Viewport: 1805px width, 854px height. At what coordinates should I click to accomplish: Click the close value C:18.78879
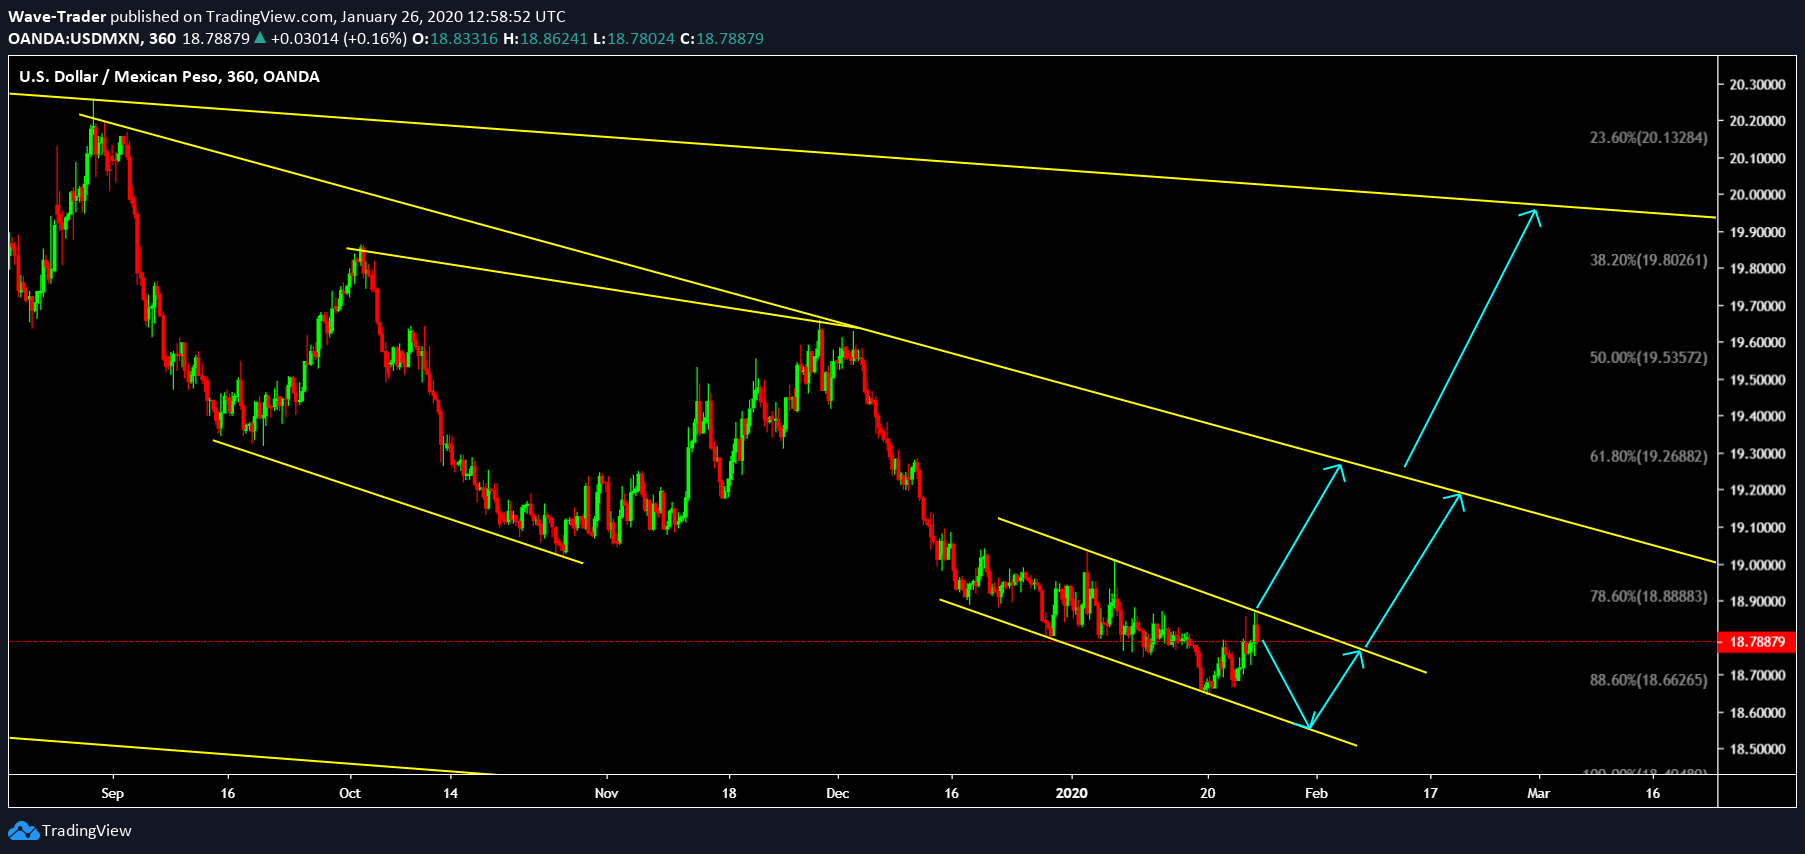[722, 39]
